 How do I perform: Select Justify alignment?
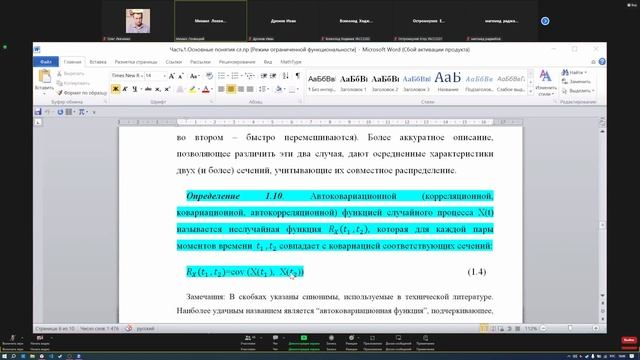click(x=250, y=89)
